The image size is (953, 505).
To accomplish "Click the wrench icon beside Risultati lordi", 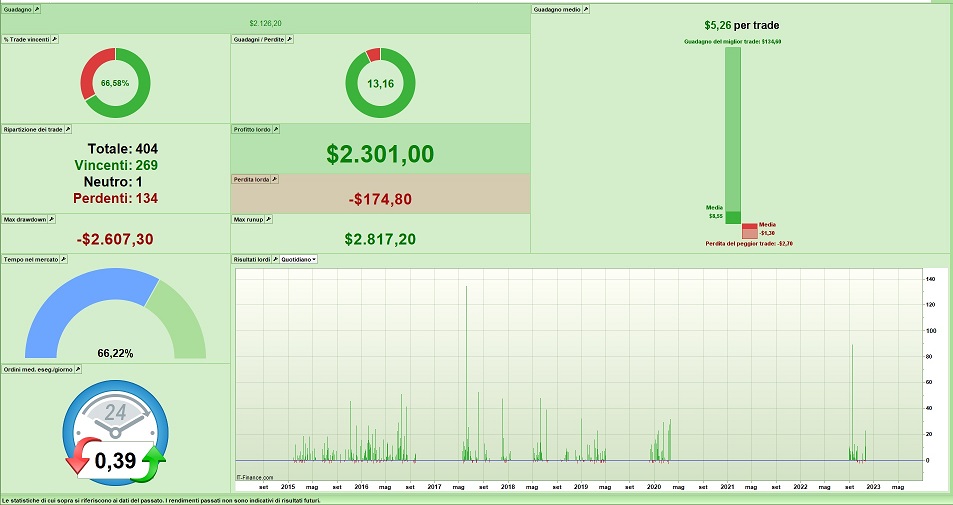I will click(x=275, y=259).
